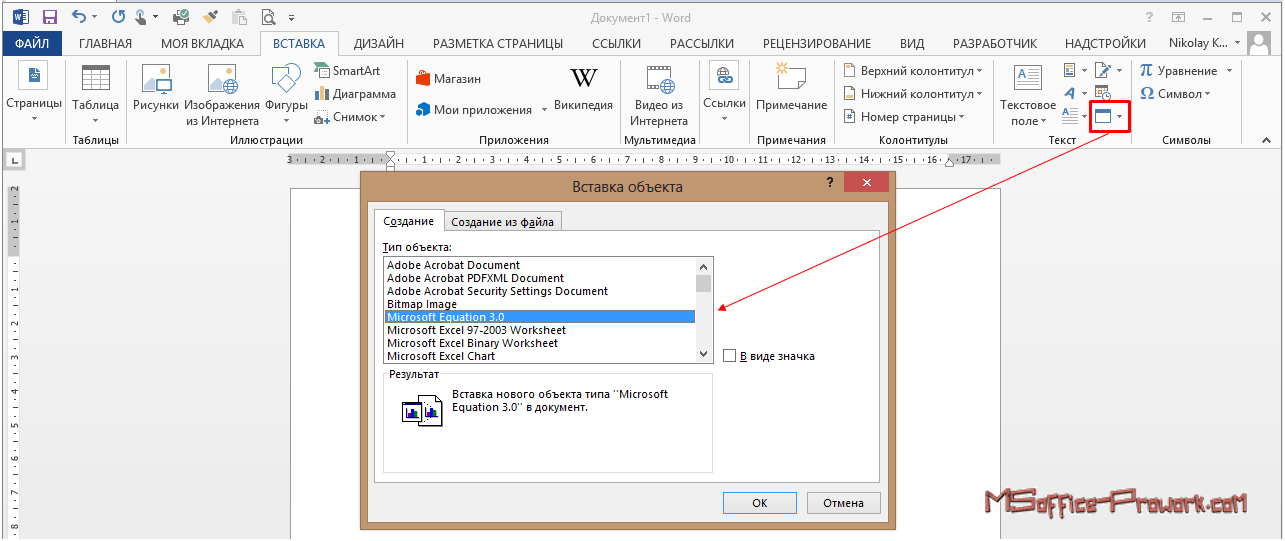Screen dimensions: 1285x541
Task: Click the Примечание comment icon
Action: point(791,88)
